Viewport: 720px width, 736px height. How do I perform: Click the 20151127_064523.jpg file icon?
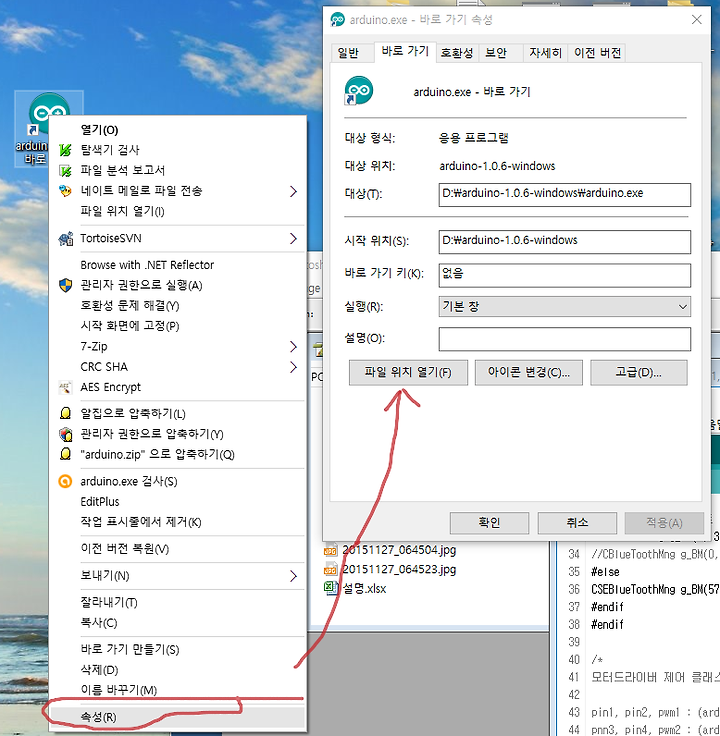tap(330, 570)
